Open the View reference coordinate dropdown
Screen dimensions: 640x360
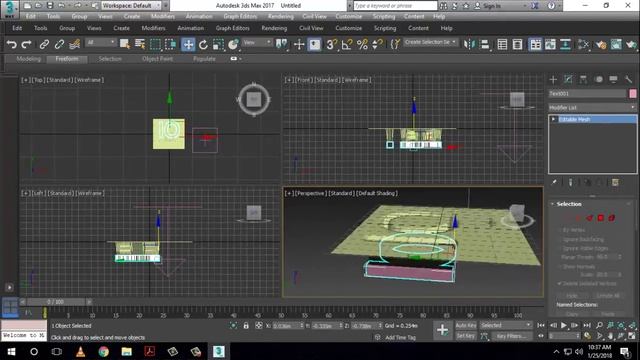point(257,42)
